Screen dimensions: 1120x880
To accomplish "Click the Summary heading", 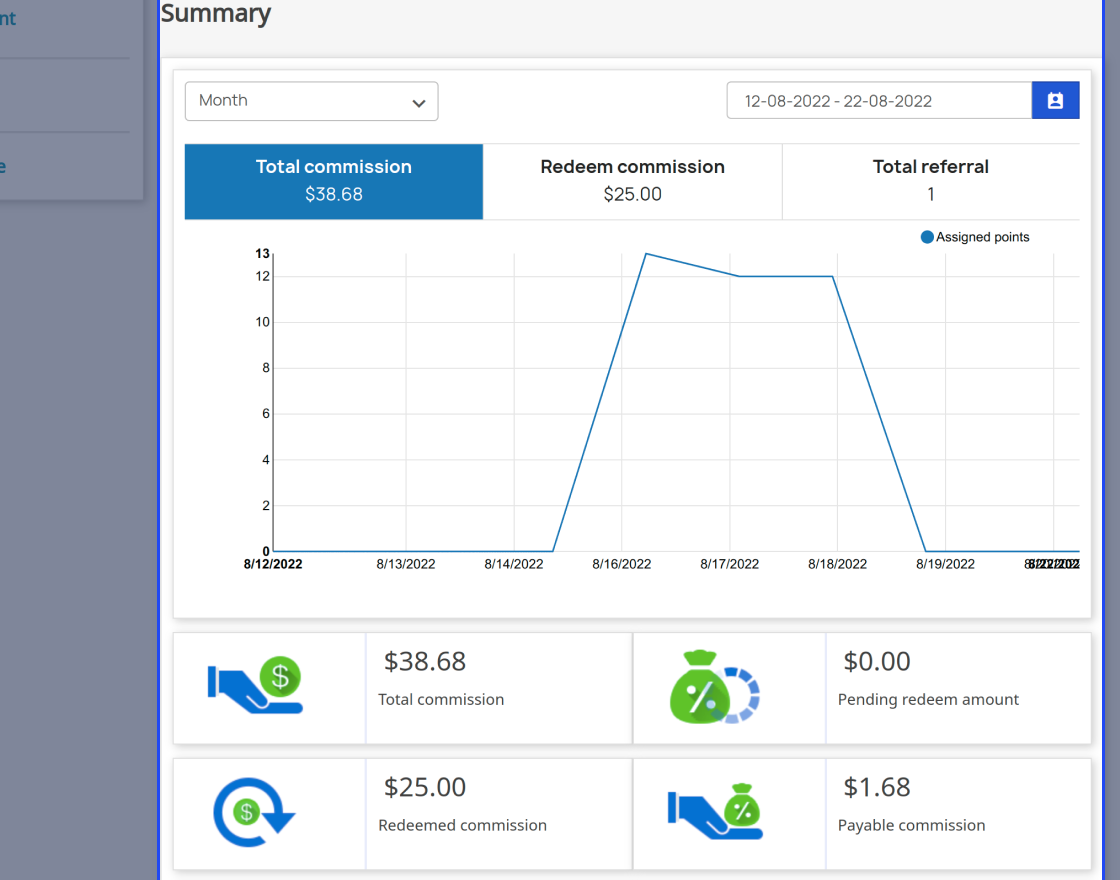I will coord(216,13).
